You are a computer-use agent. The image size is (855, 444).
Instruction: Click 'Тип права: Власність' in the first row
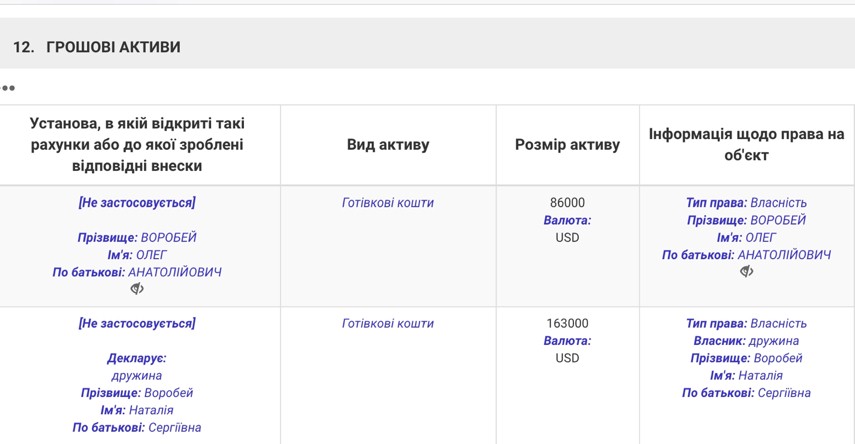pyautogui.click(x=746, y=203)
